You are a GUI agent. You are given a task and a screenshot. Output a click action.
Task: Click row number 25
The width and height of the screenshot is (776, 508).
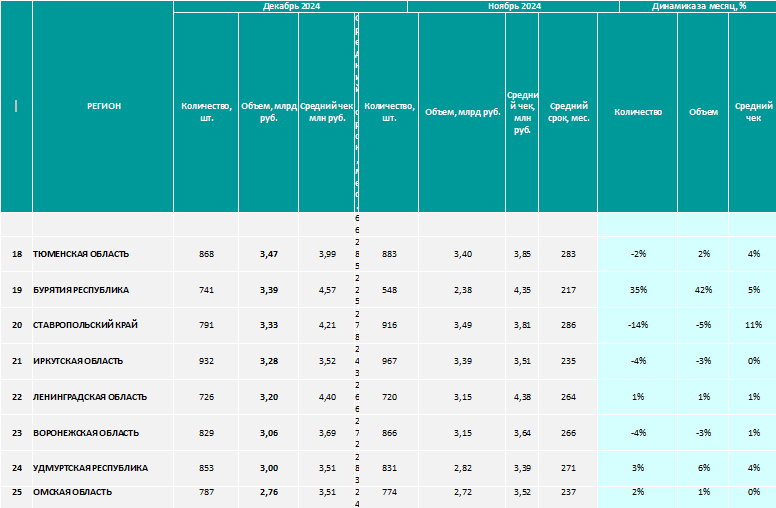point(17,492)
